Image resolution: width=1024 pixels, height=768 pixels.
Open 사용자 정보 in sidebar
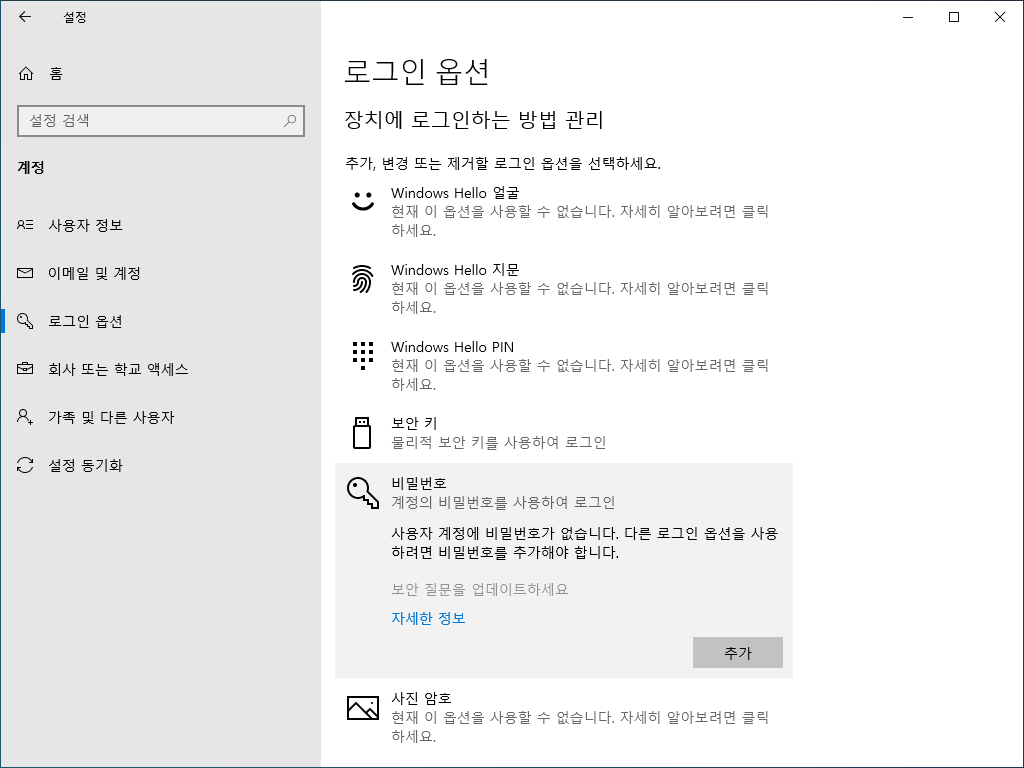[161, 225]
